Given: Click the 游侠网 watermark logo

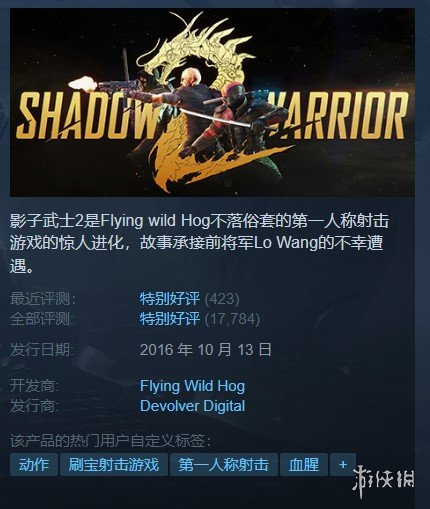Looking at the screenshot, I should point(384,480).
